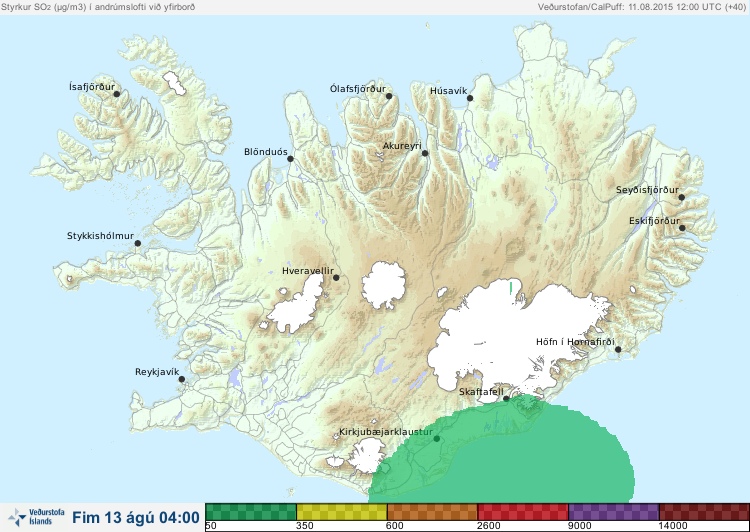Select the green 50 legend swatch

coord(251,512)
